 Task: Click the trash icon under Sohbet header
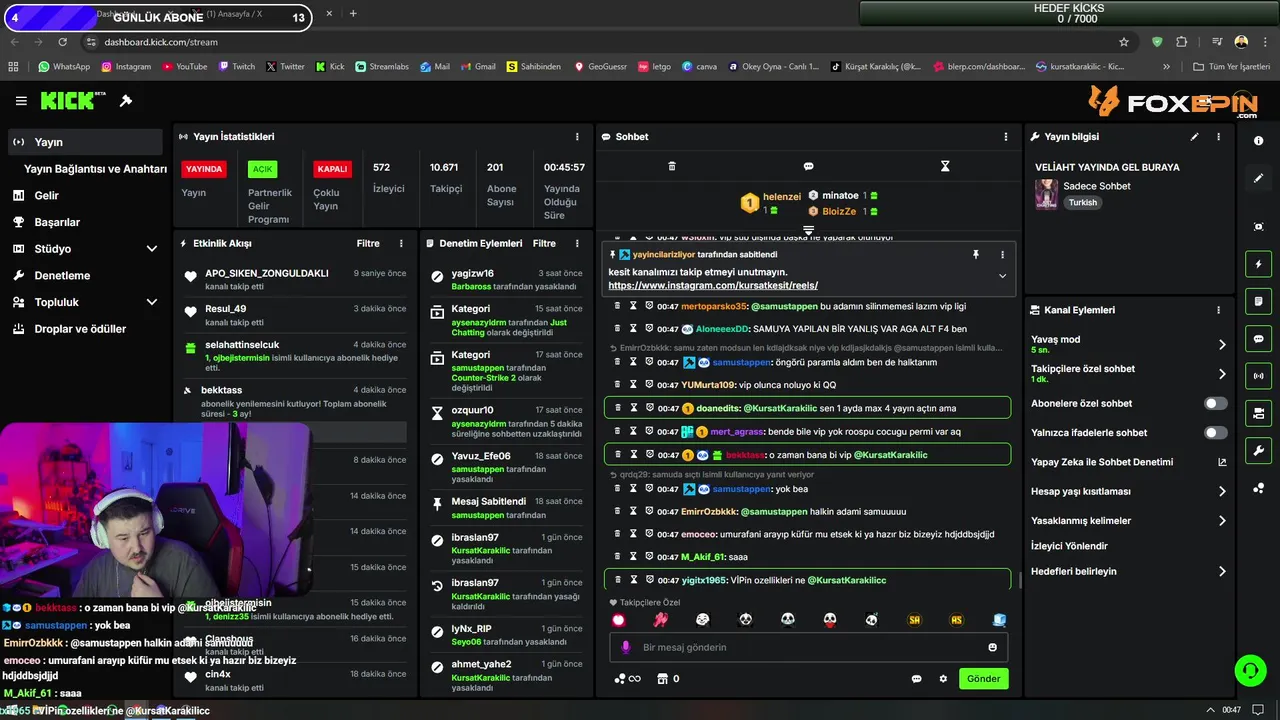click(x=672, y=166)
